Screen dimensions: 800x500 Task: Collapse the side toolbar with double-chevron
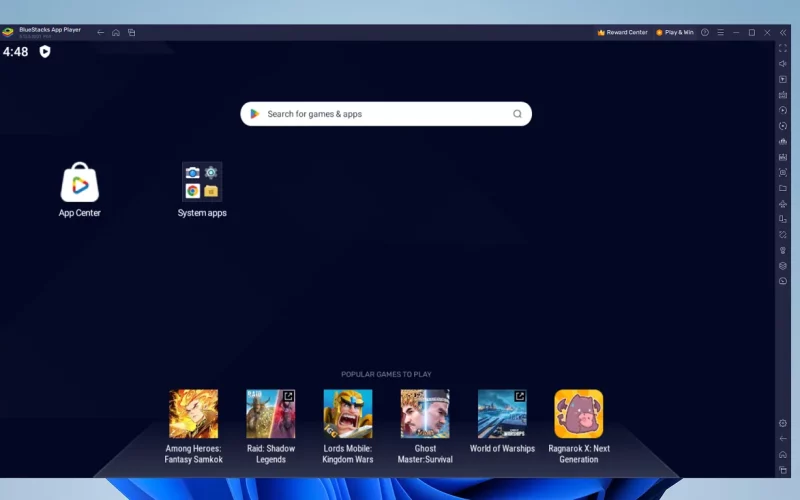point(783,32)
